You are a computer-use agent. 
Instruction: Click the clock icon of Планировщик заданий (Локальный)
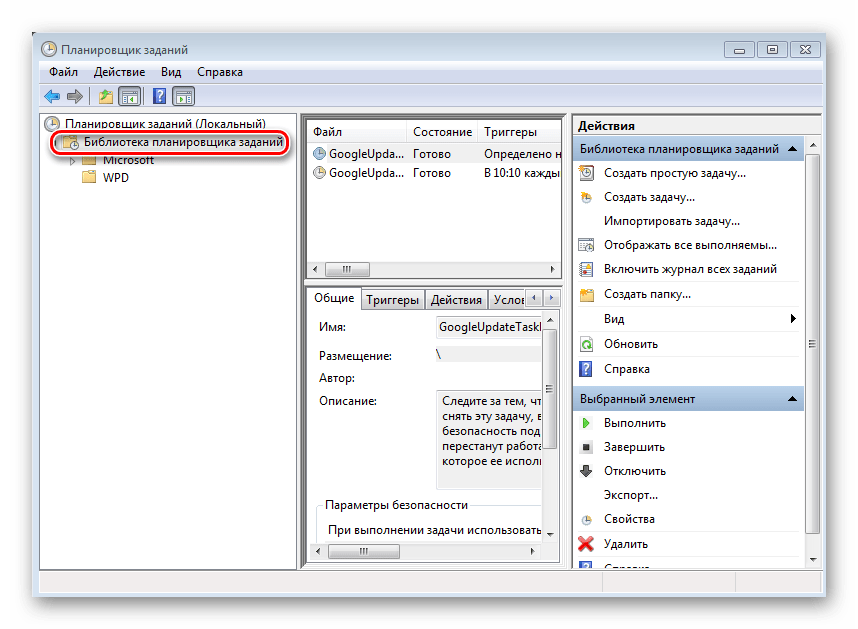pyautogui.click(x=51, y=124)
